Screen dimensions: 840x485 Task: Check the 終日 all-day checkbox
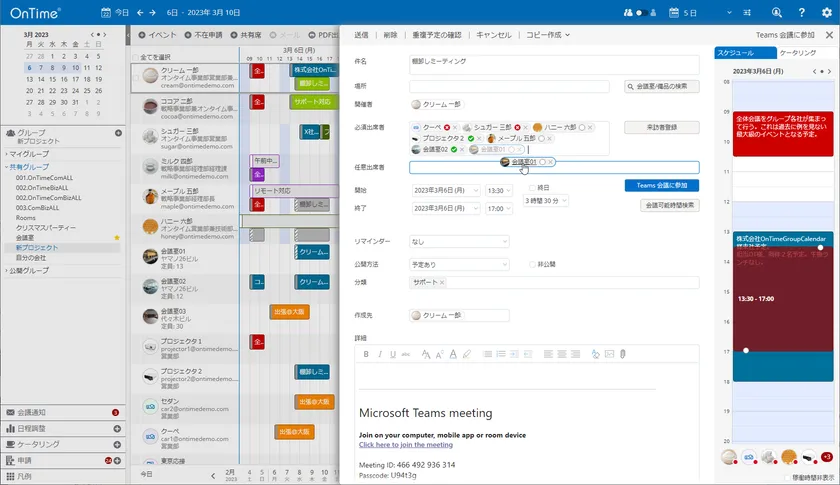coord(533,188)
